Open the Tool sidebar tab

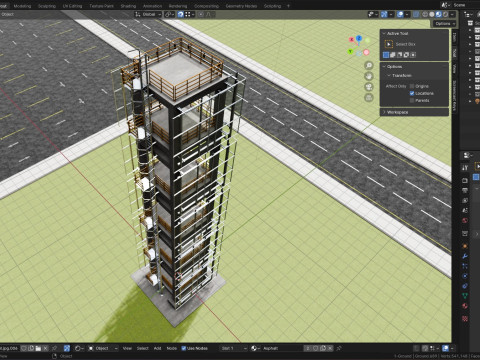pos(455,53)
